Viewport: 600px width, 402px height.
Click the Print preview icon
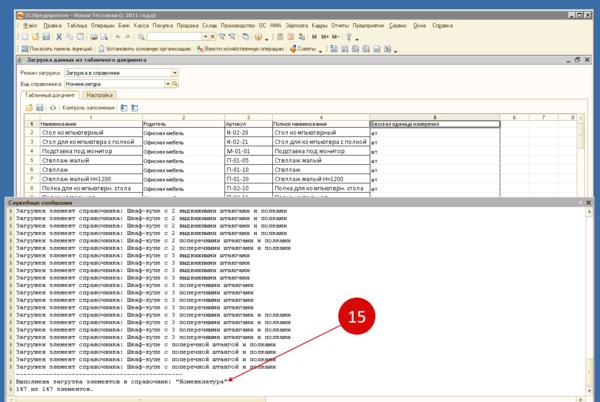[x=104, y=37]
